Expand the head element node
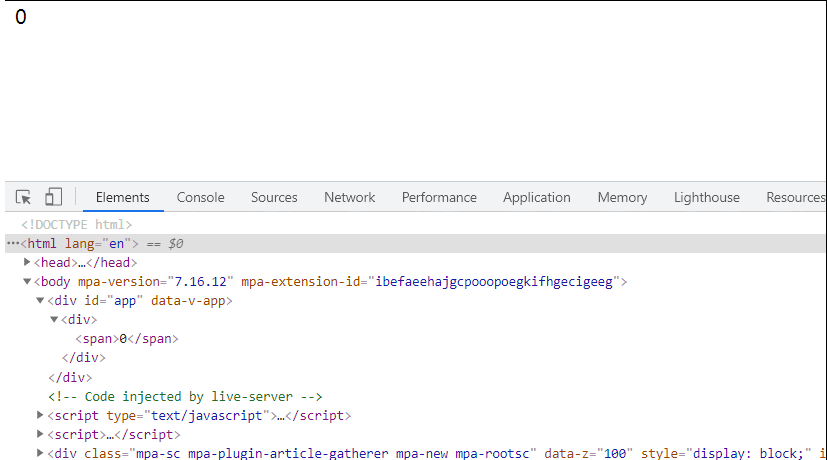Screen dimensions: 827x460 pyautogui.click(x=27, y=262)
